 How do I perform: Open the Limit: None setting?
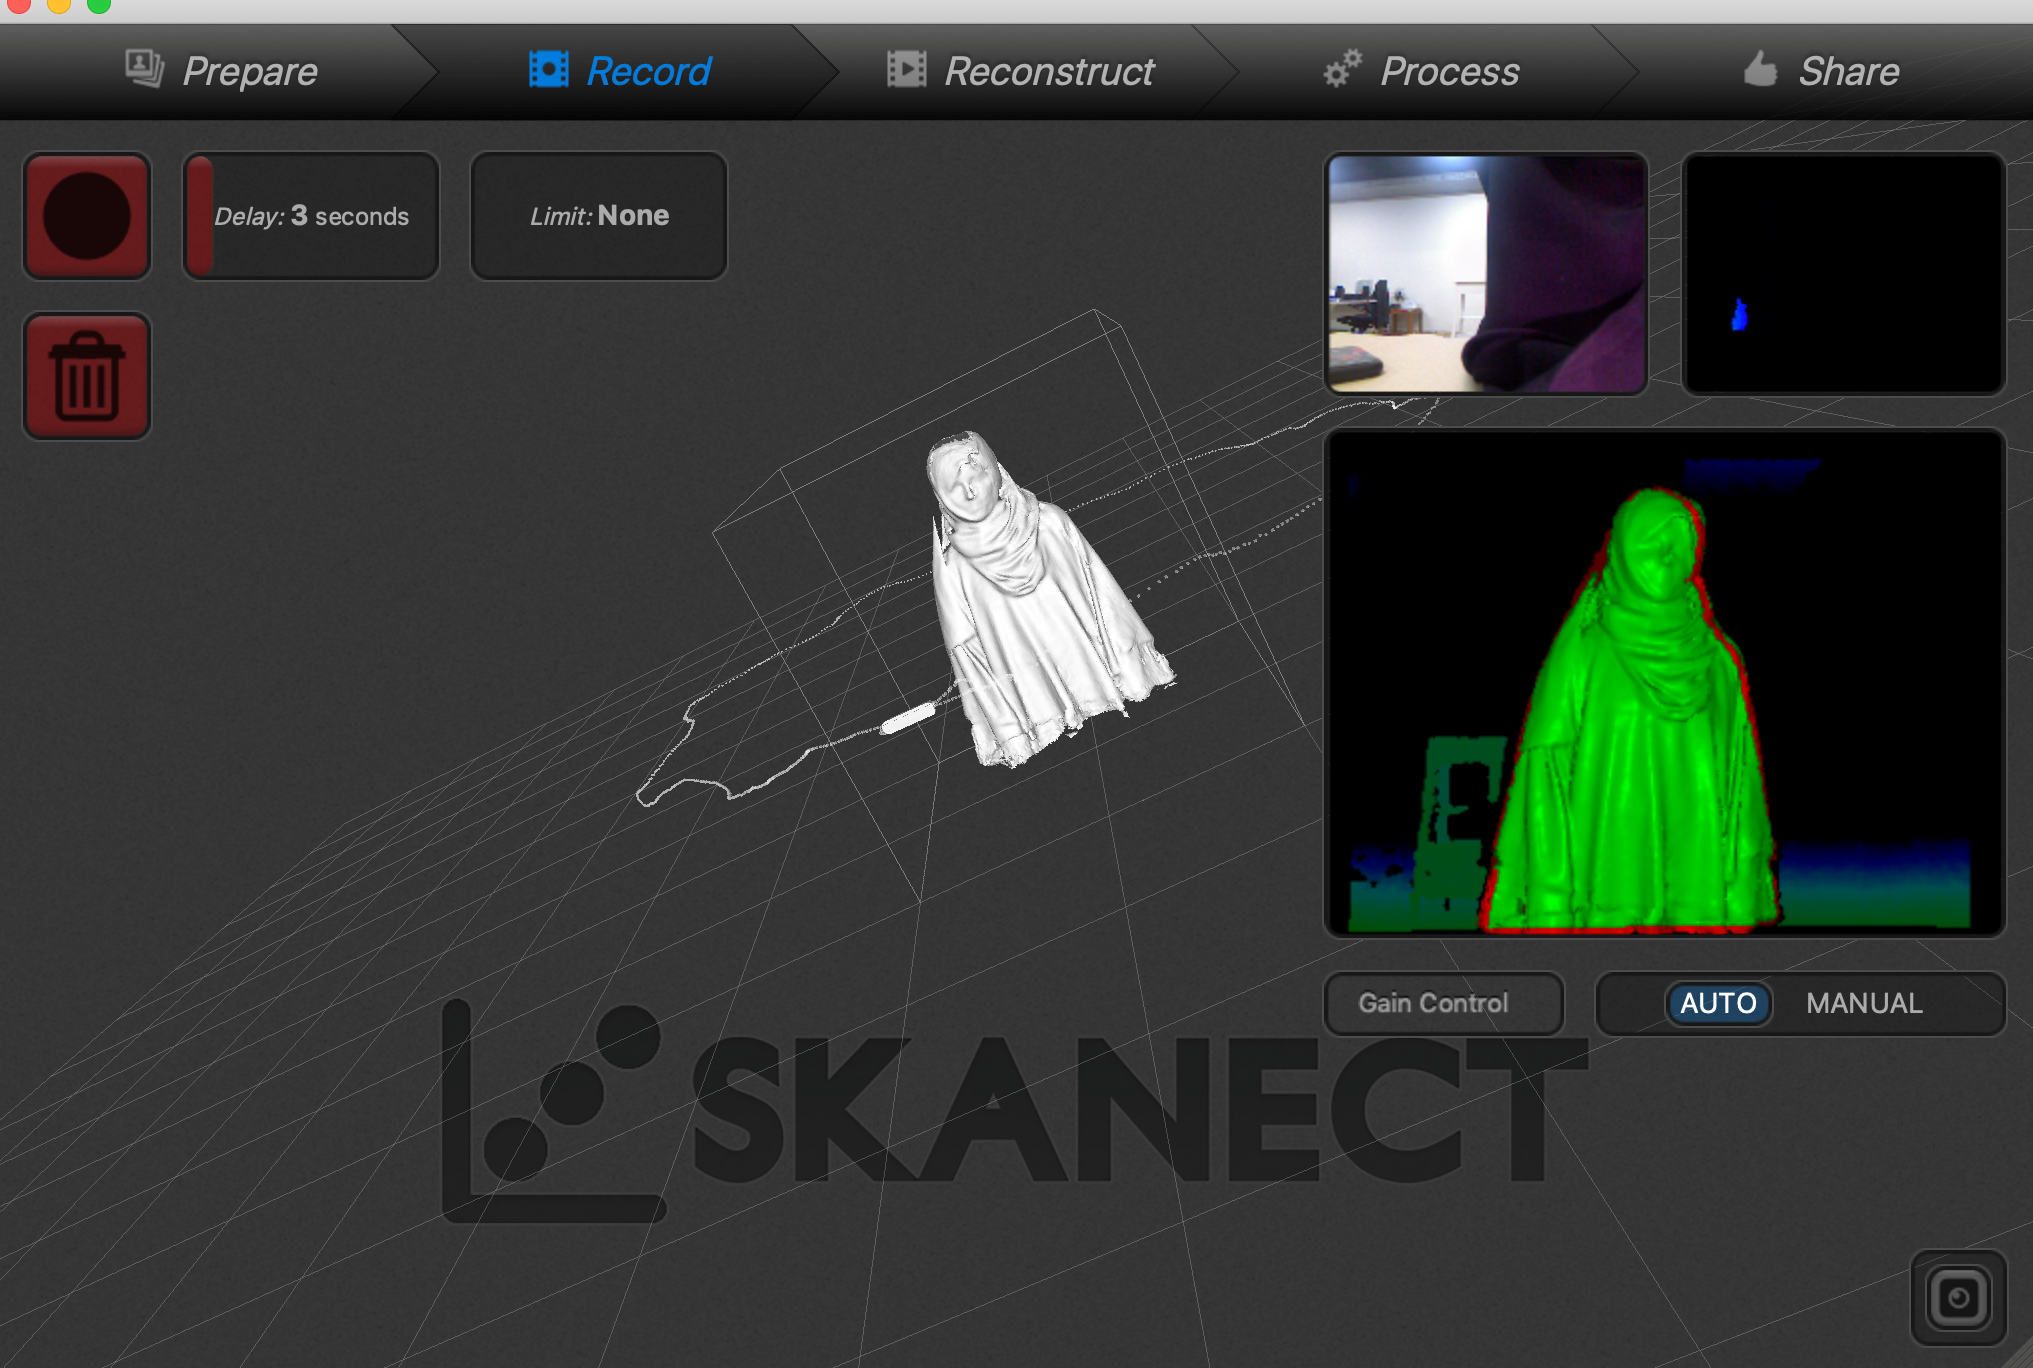coord(598,216)
